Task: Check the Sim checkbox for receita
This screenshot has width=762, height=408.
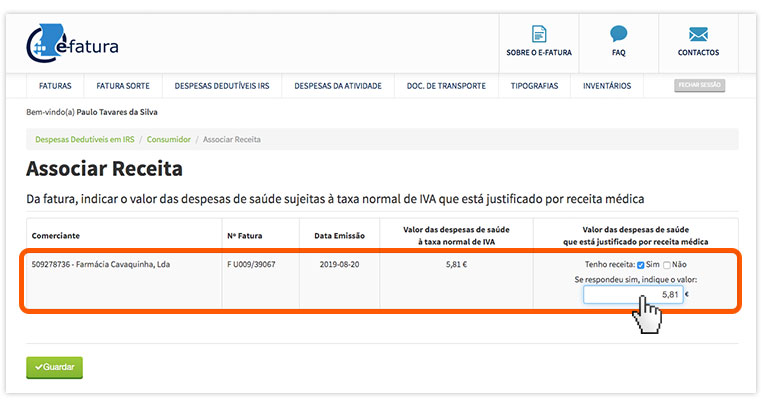Action: 641,264
